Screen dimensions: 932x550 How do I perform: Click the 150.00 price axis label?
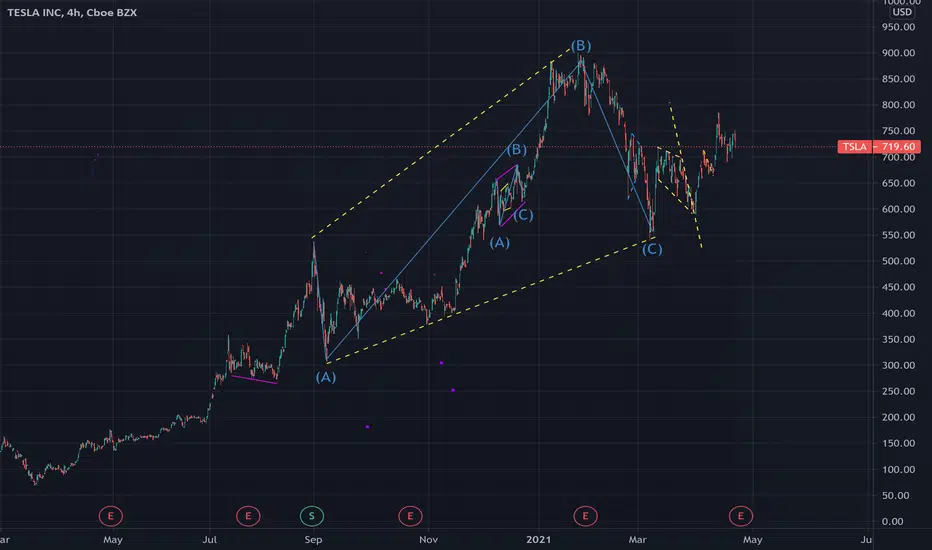pyautogui.click(x=898, y=444)
